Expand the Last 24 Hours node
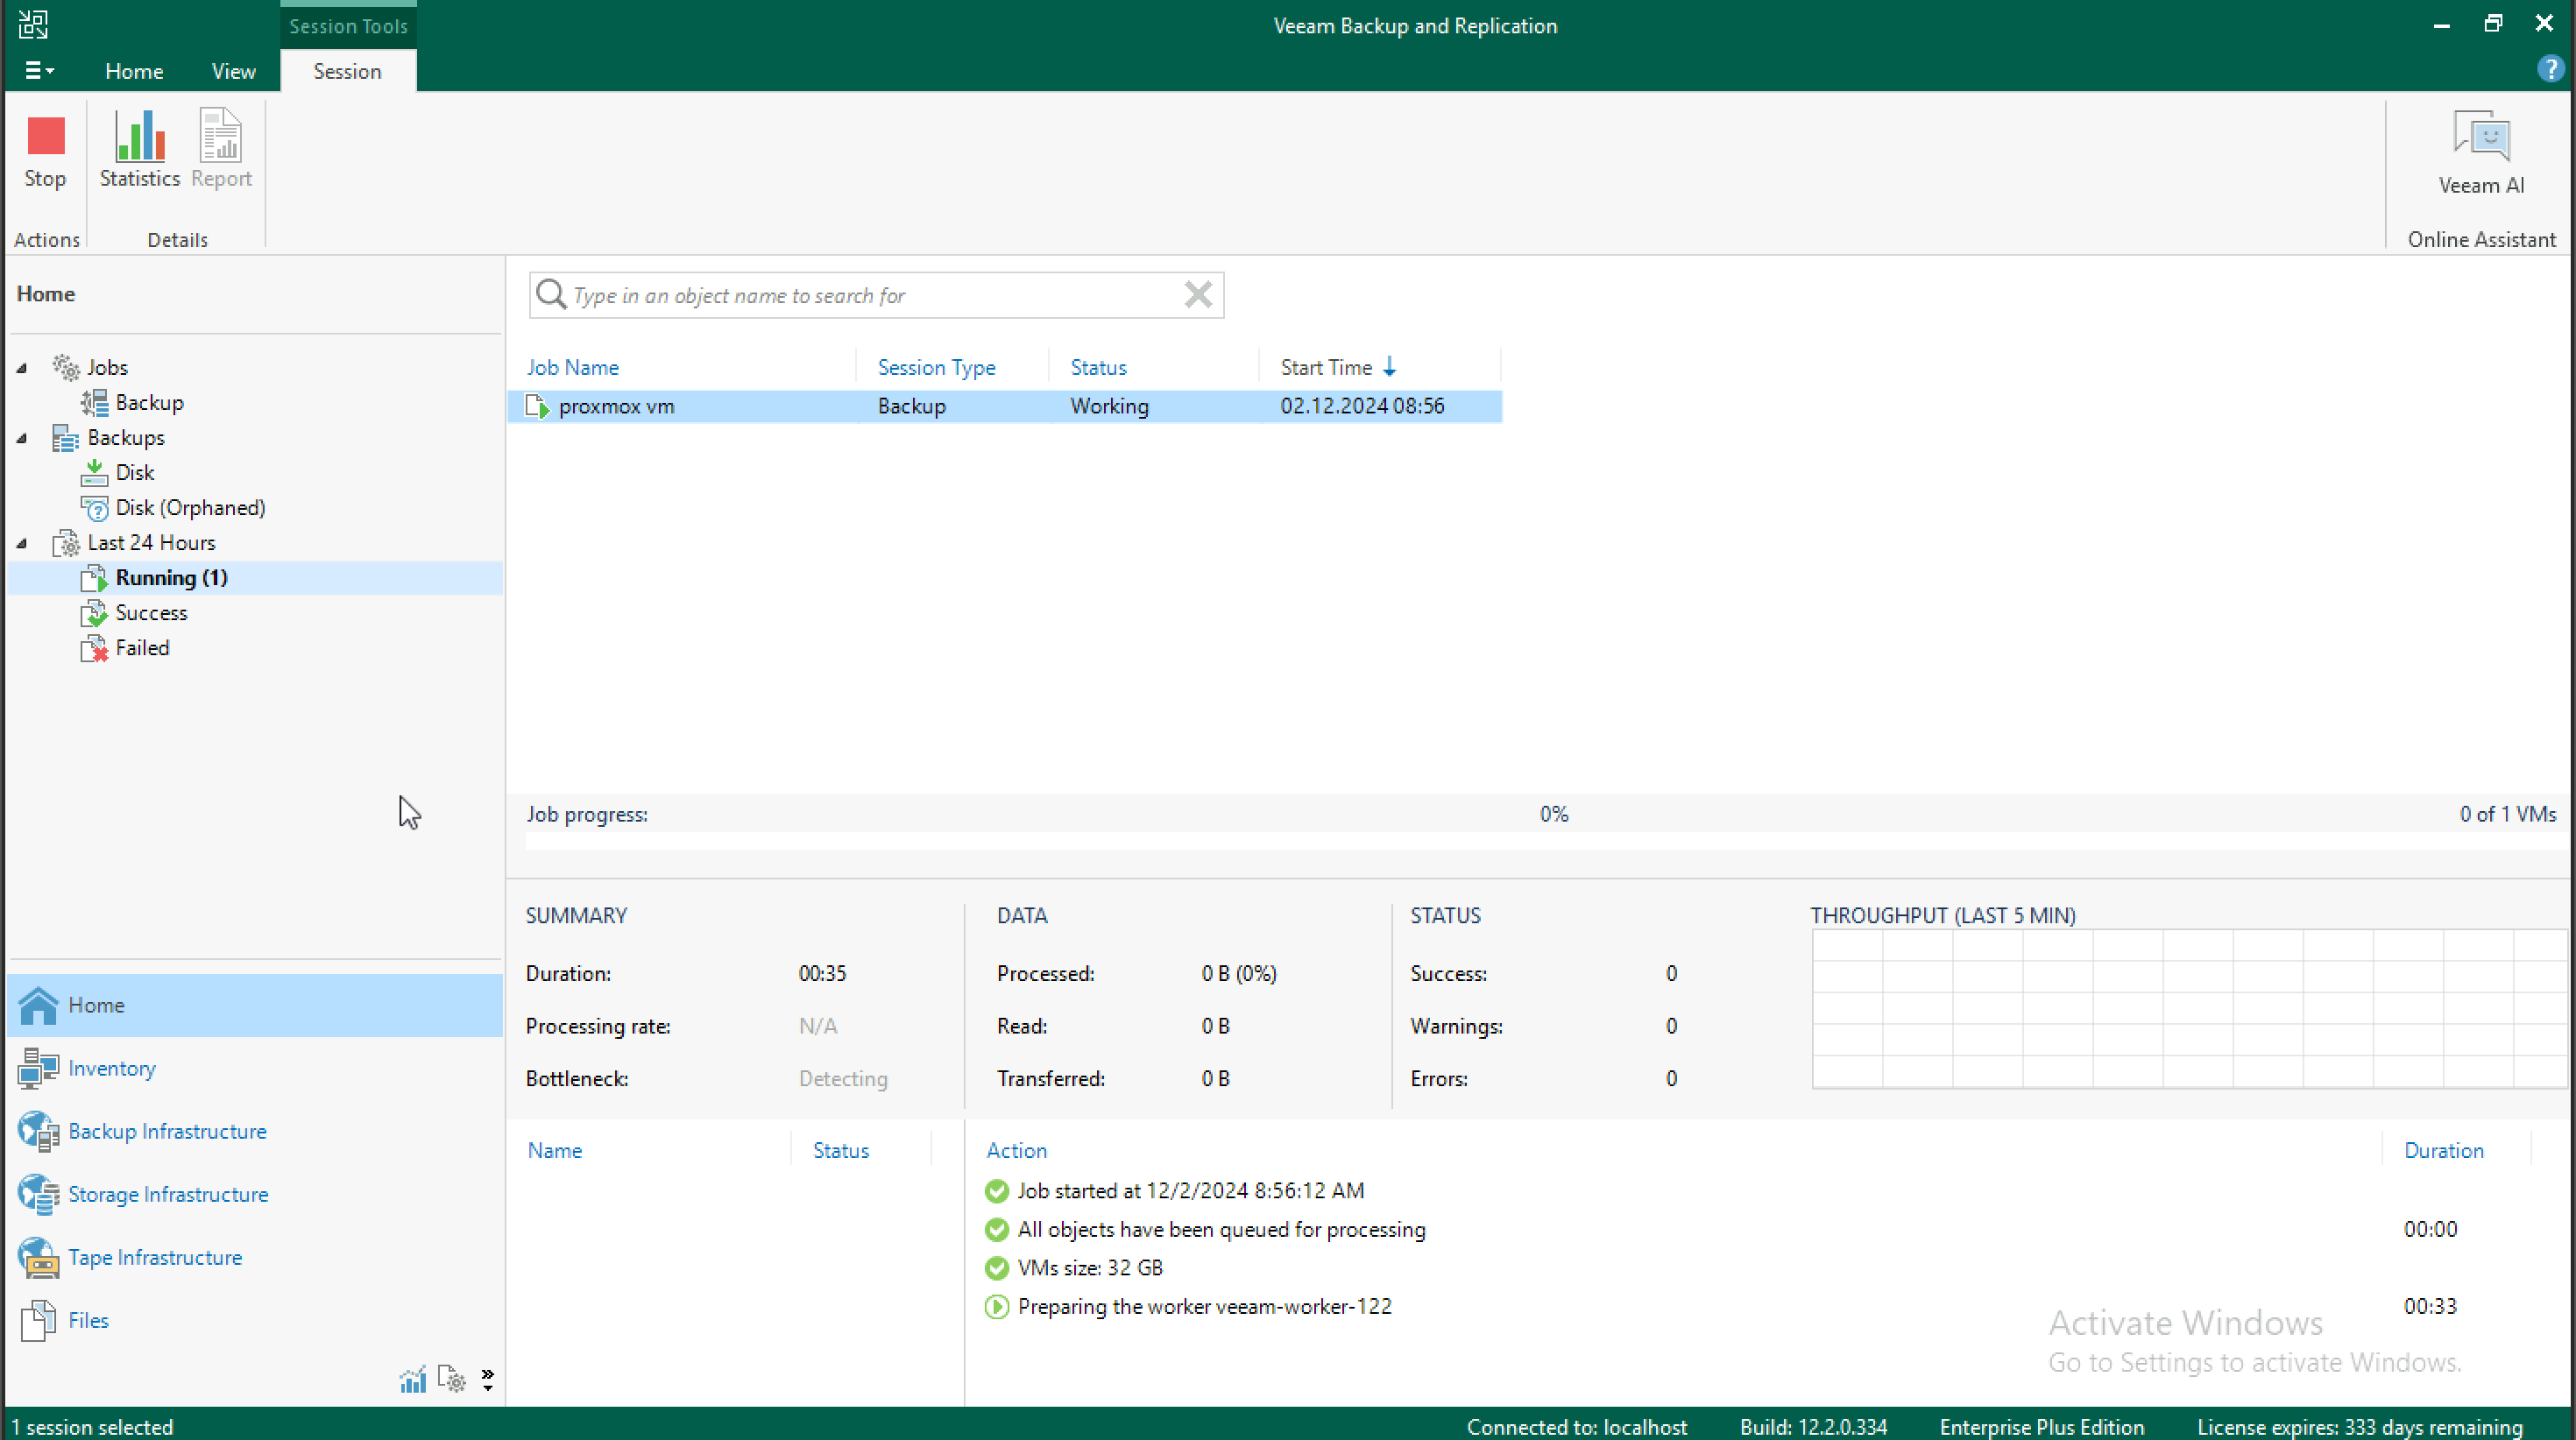This screenshot has height=1440, width=2576. (19, 541)
